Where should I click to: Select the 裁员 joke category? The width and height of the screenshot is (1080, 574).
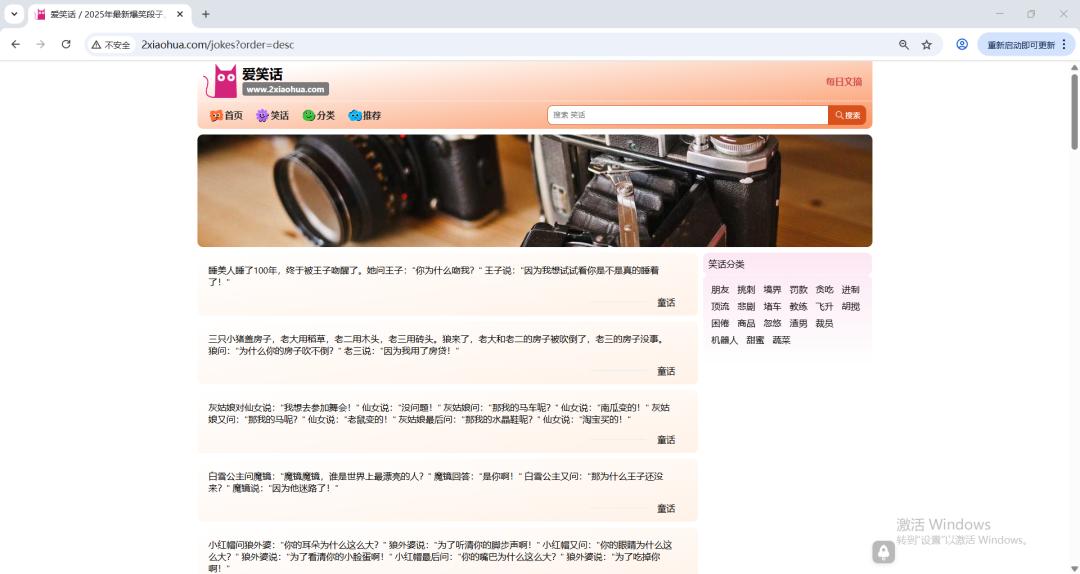[824, 323]
